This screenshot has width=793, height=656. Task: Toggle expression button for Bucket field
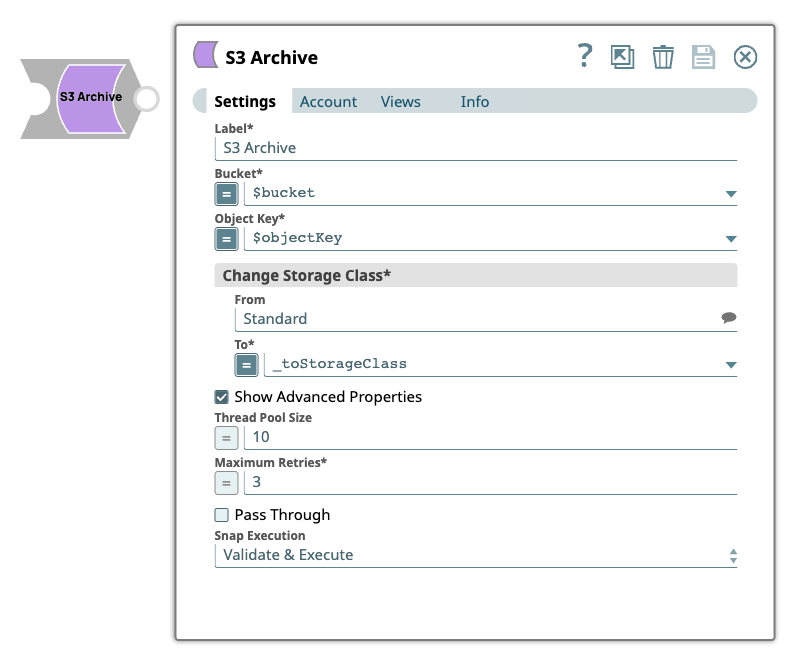[x=227, y=193]
